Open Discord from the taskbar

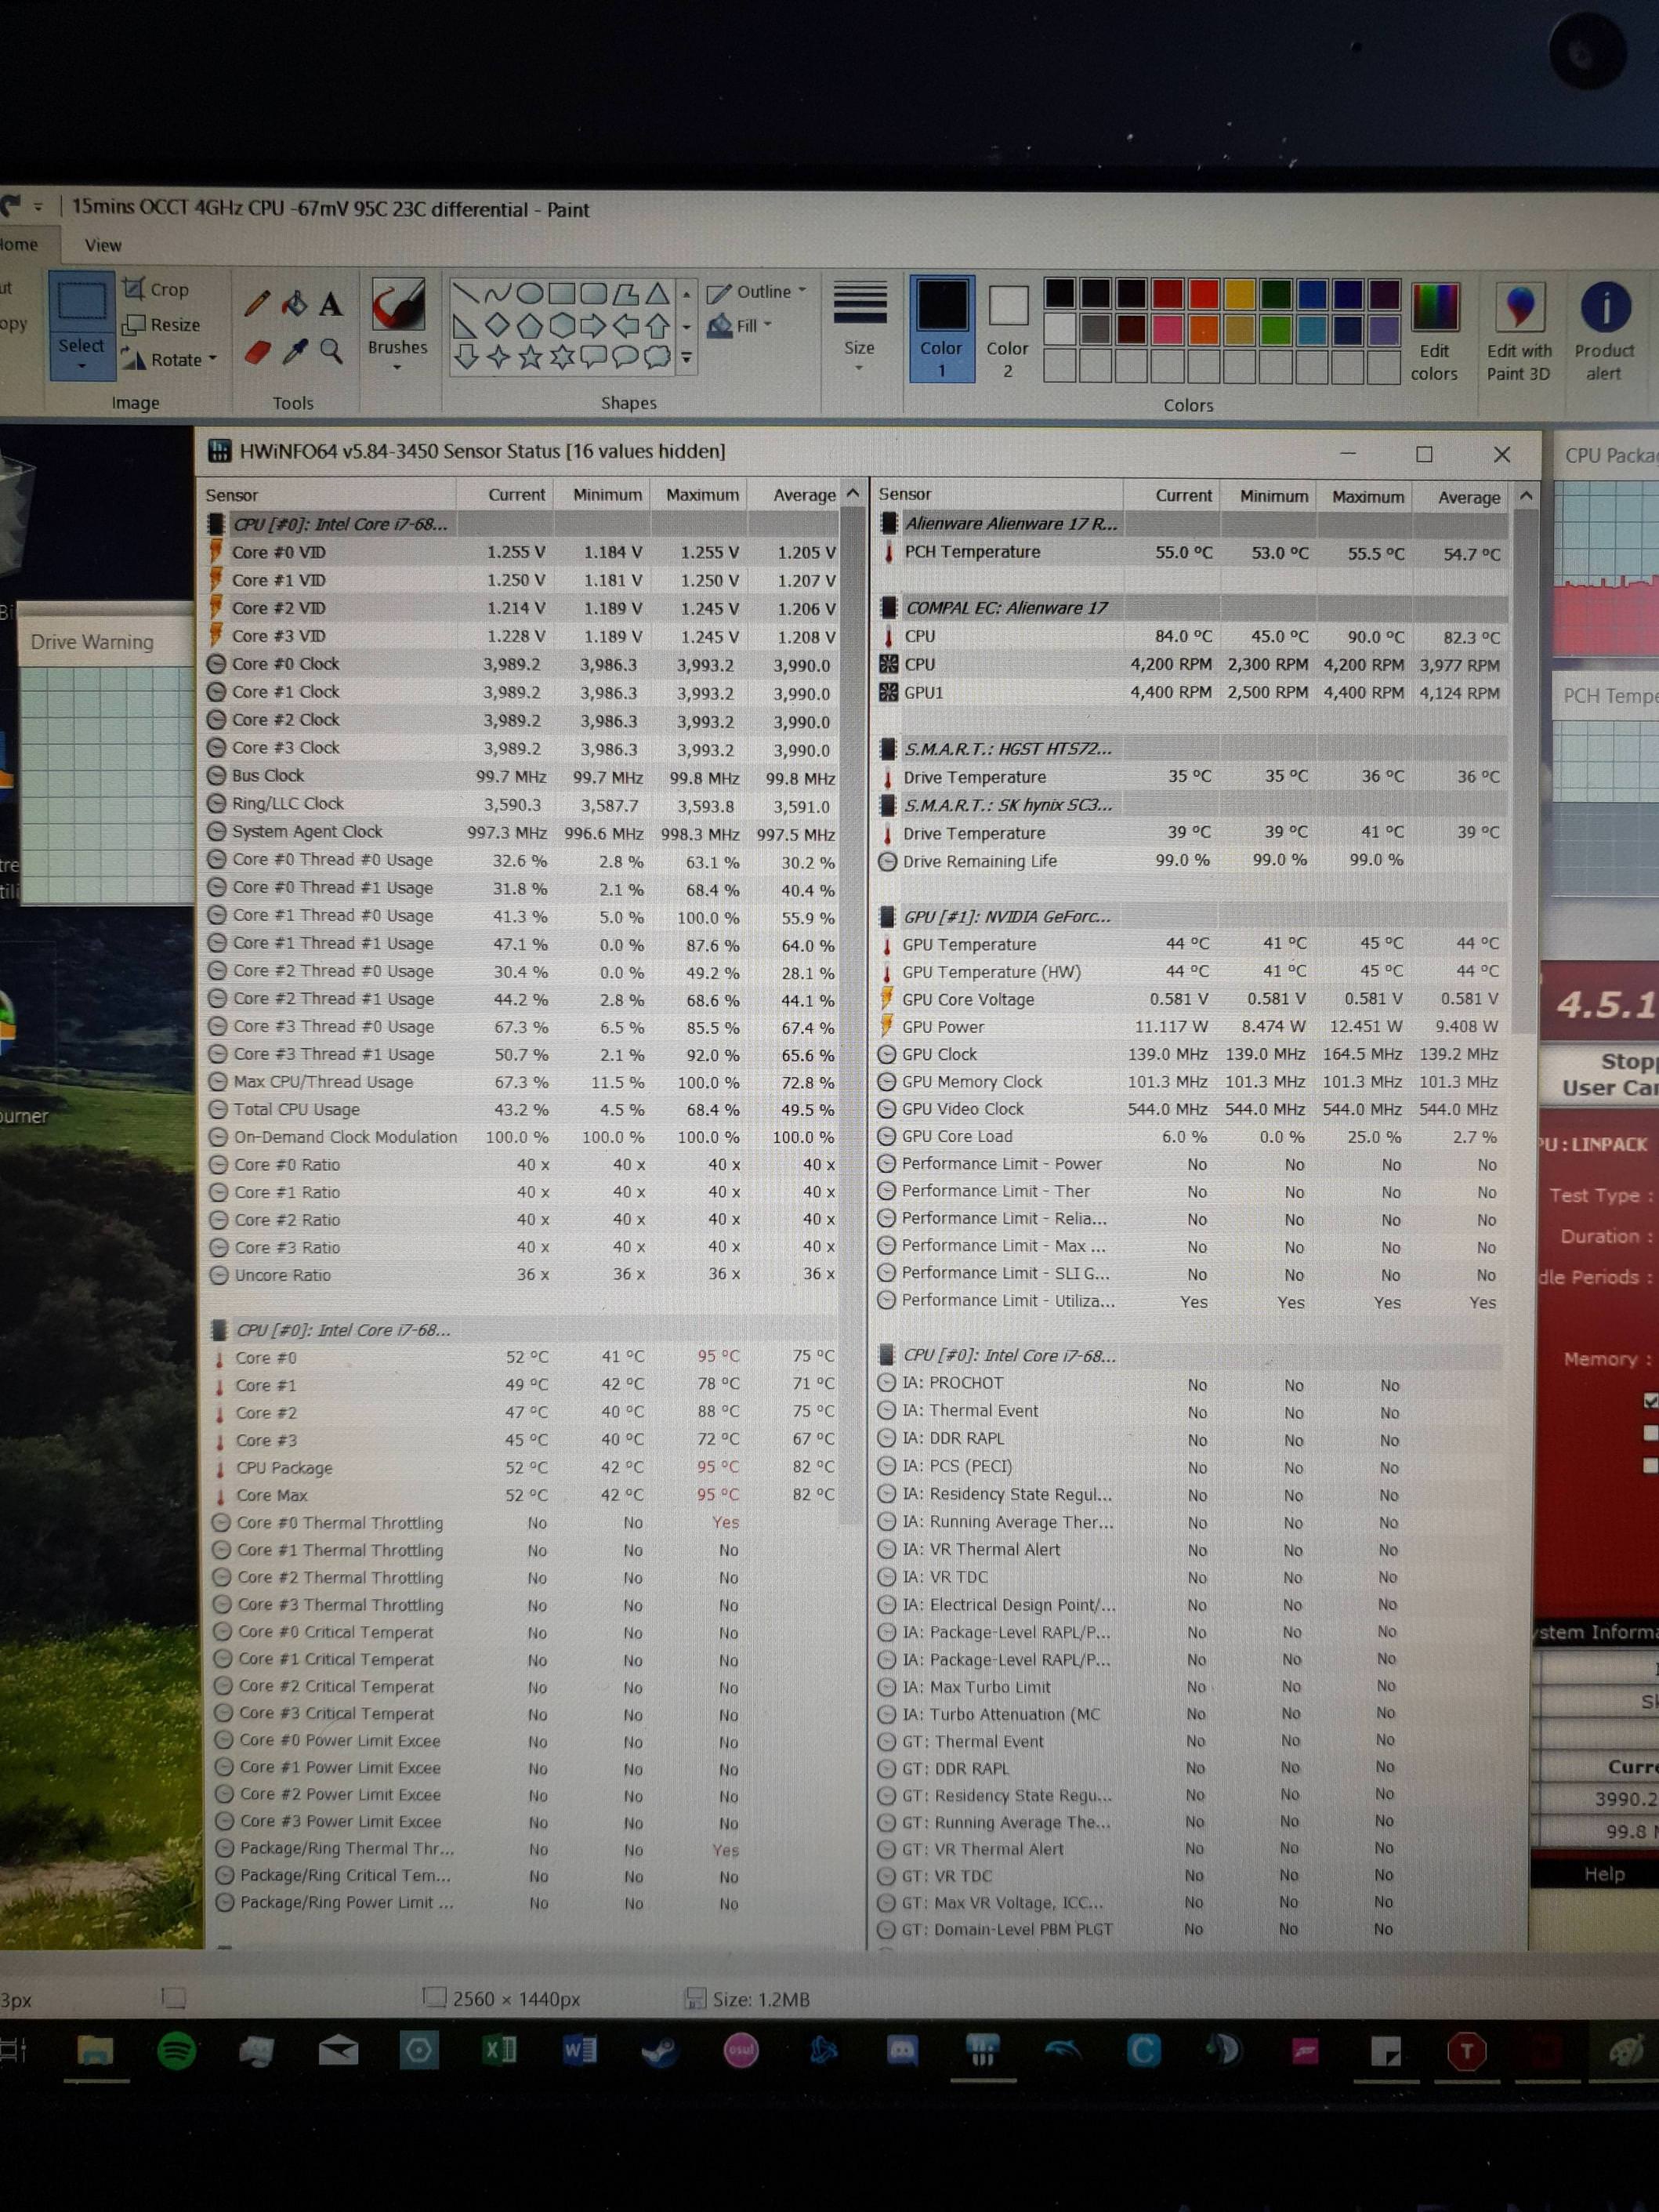click(x=902, y=2052)
